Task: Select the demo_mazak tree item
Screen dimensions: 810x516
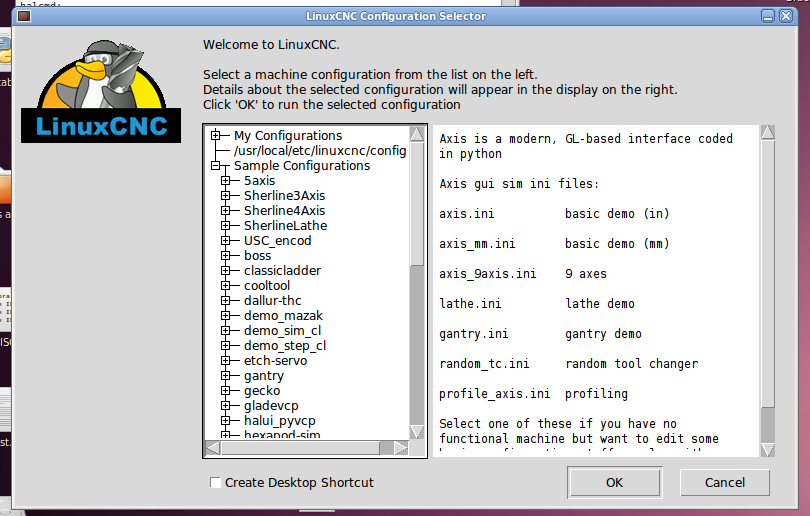Action: (x=283, y=316)
